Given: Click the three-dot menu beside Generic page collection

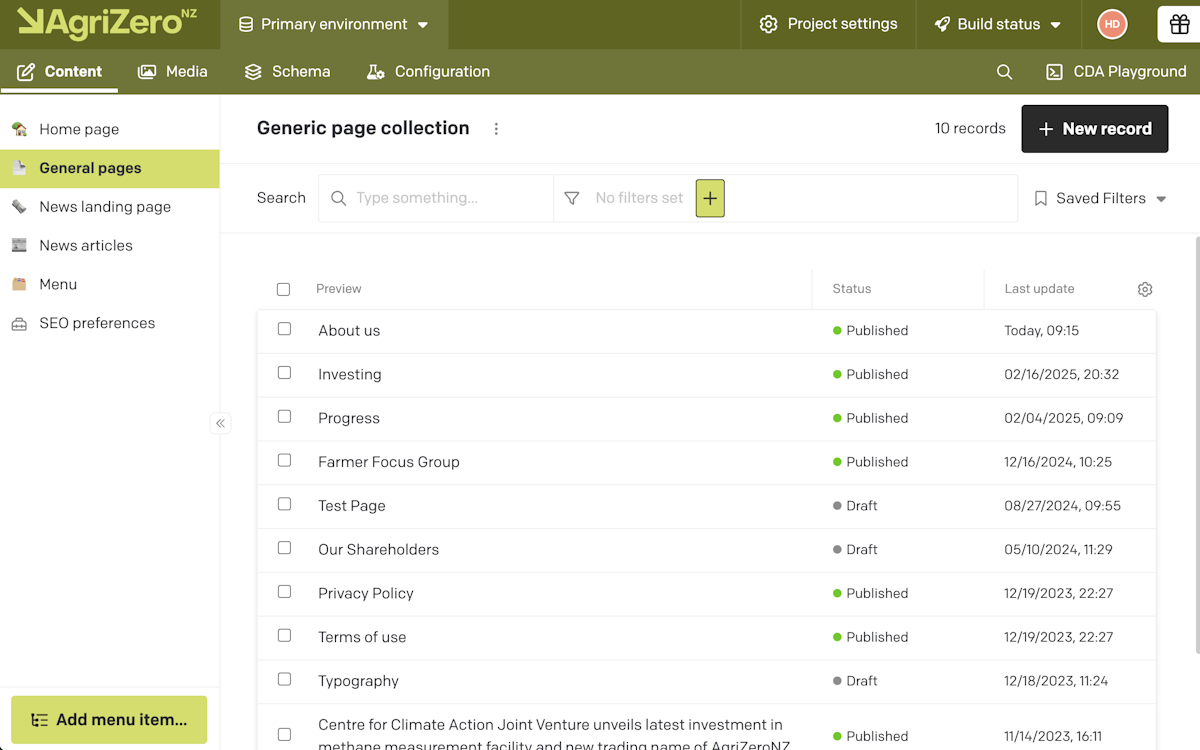Looking at the screenshot, I should point(496,129).
